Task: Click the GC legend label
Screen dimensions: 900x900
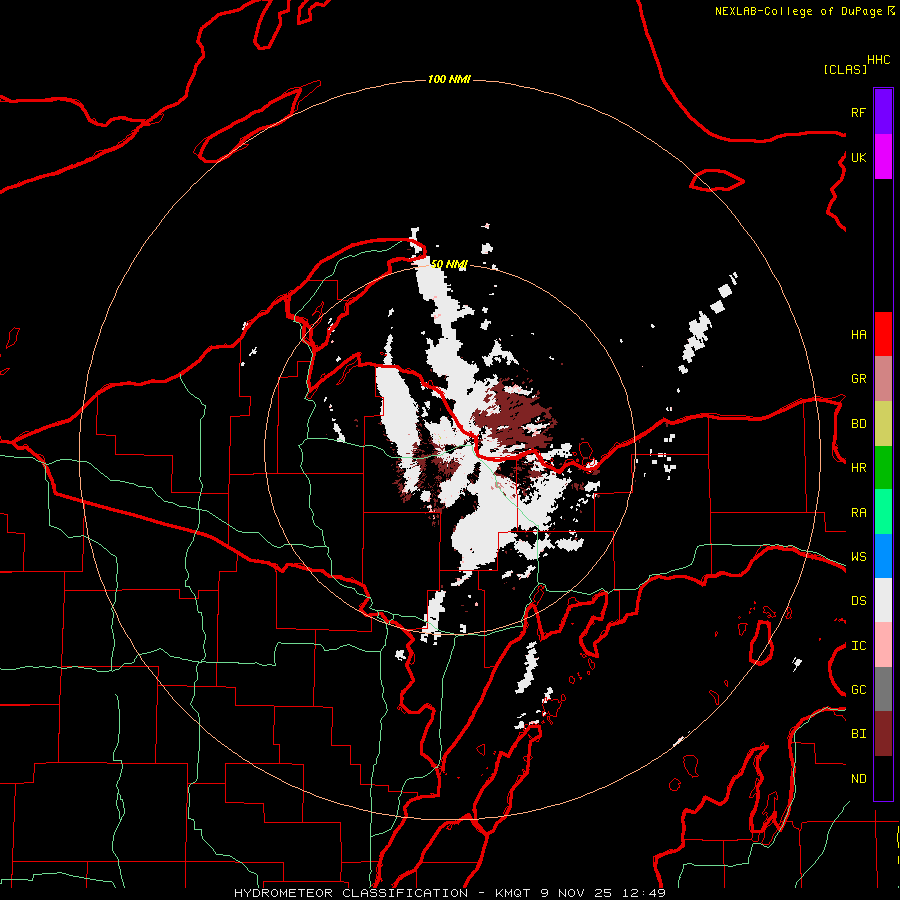Action: [858, 690]
